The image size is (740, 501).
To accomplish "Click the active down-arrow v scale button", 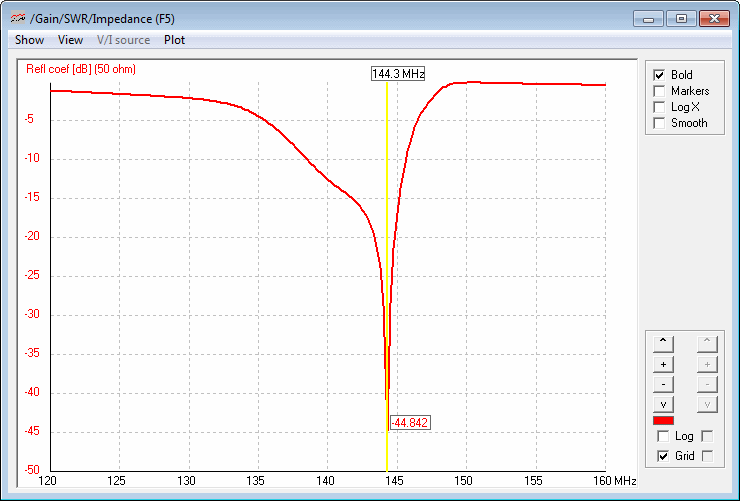I will coord(663,404).
